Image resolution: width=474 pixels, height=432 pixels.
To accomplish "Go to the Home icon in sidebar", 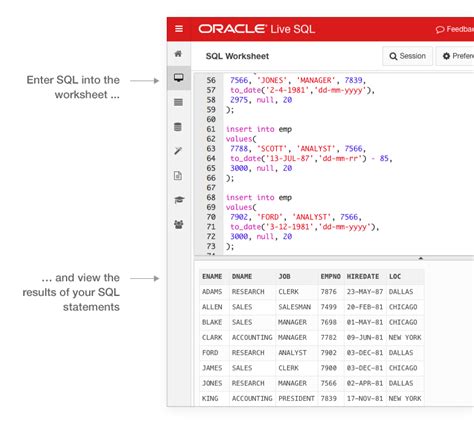I will tap(178, 54).
